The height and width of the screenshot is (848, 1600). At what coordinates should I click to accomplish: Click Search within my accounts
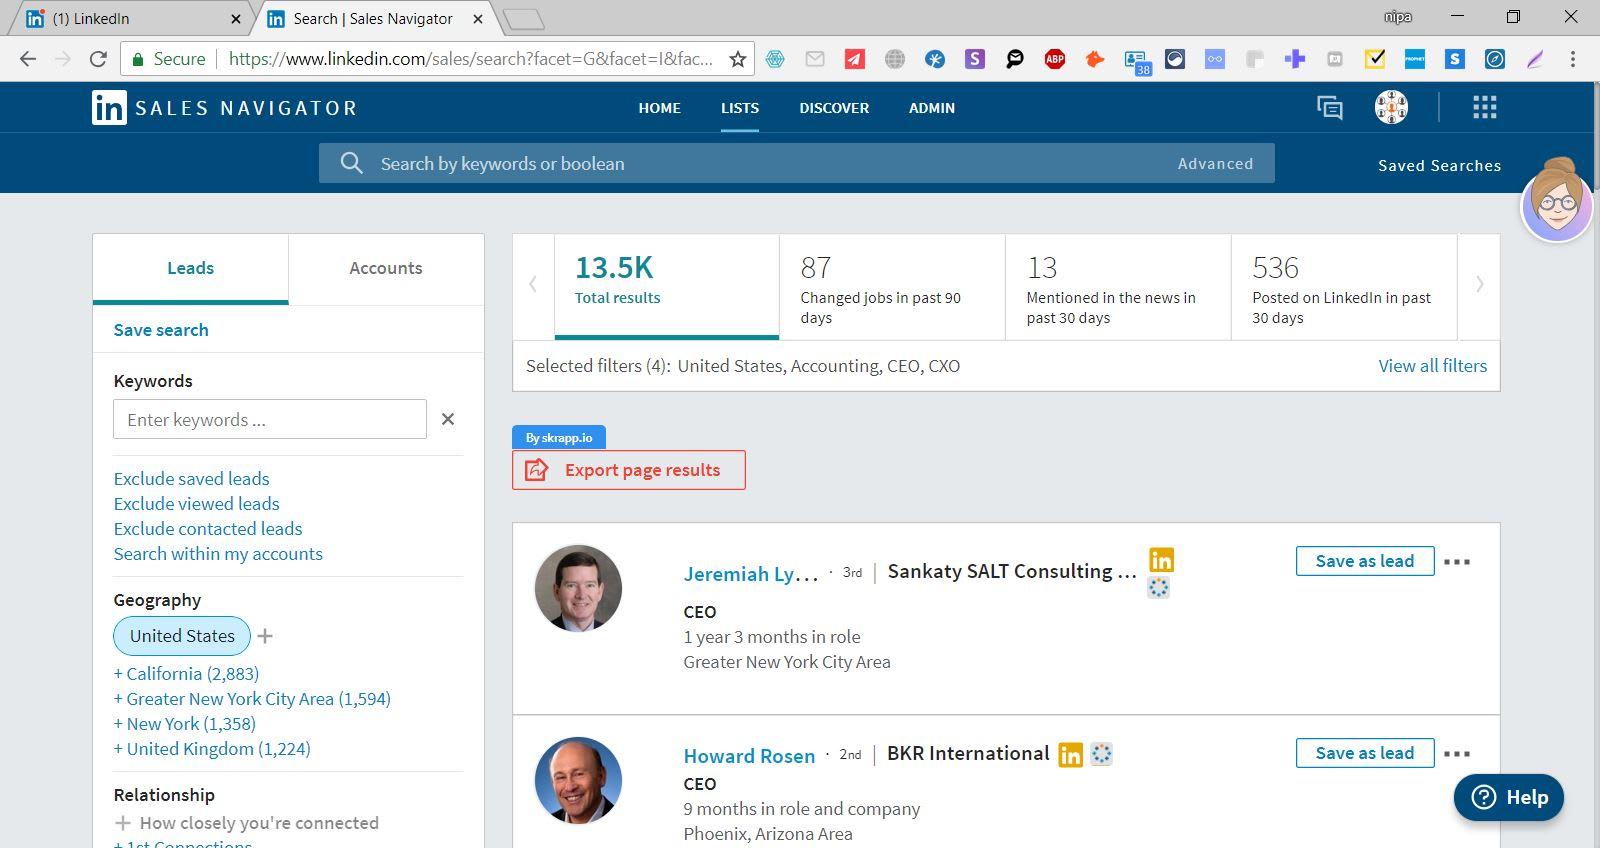point(218,554)
